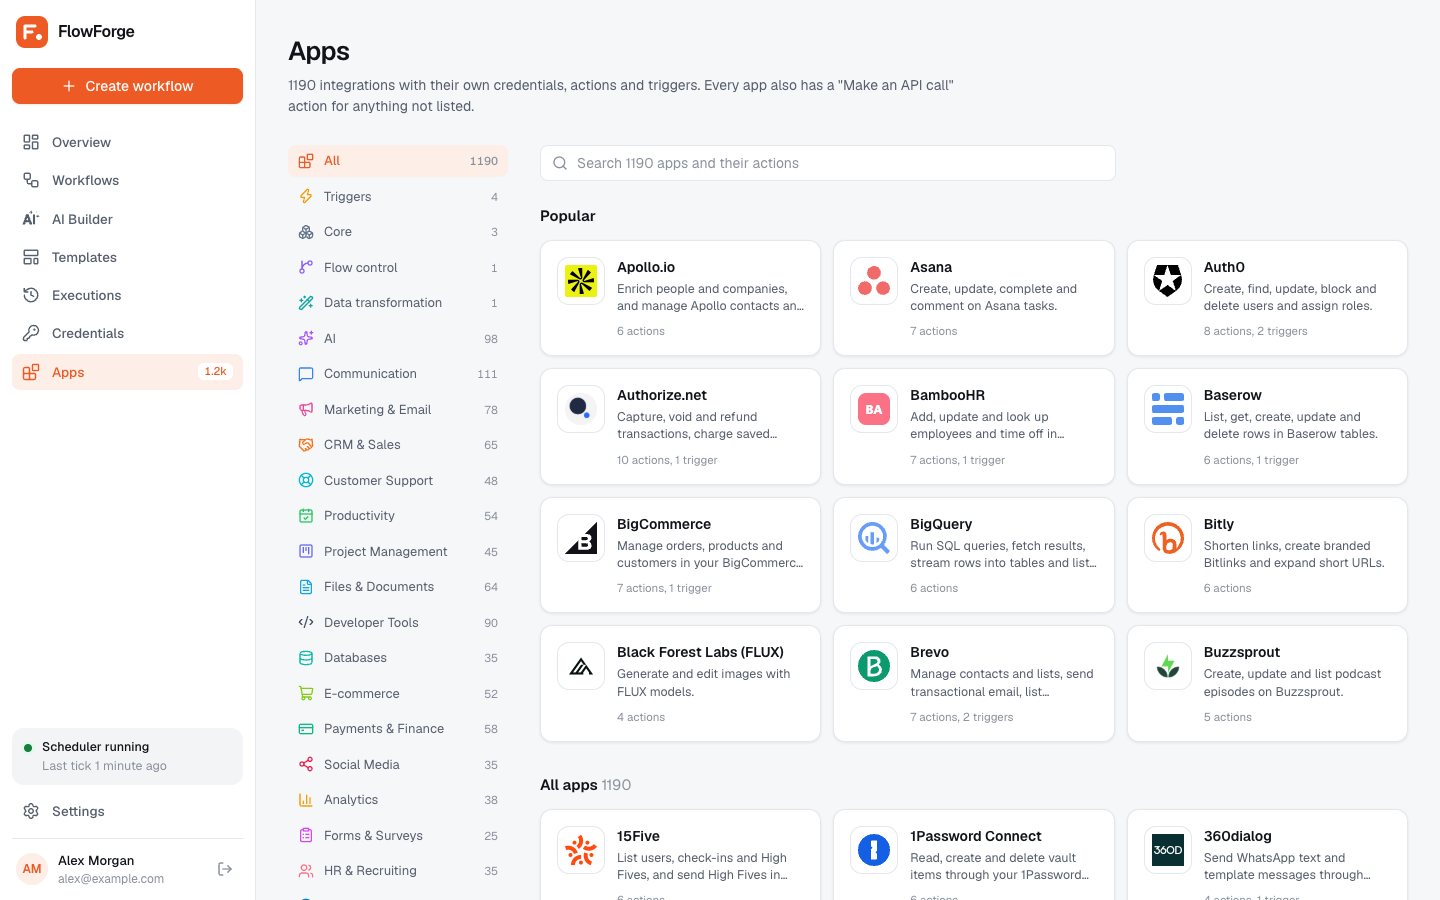The image size is (1440, 900).
Task: Open the Black Forest Labs FLUX icon
Action: pyautogui.click(x=581, y=666)
